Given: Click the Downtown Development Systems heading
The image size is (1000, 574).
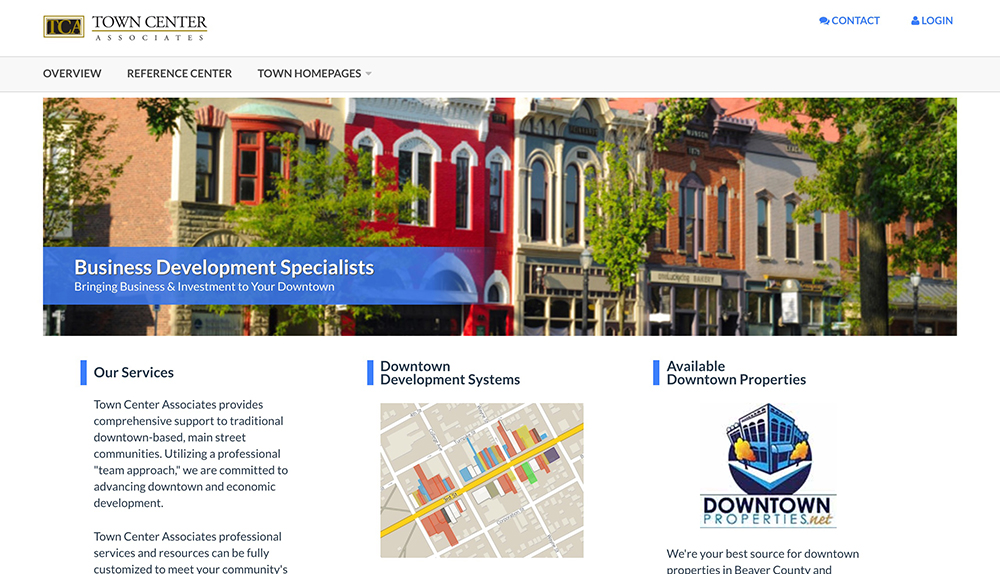Looking at the screenshot, I should tap(450, 373).
